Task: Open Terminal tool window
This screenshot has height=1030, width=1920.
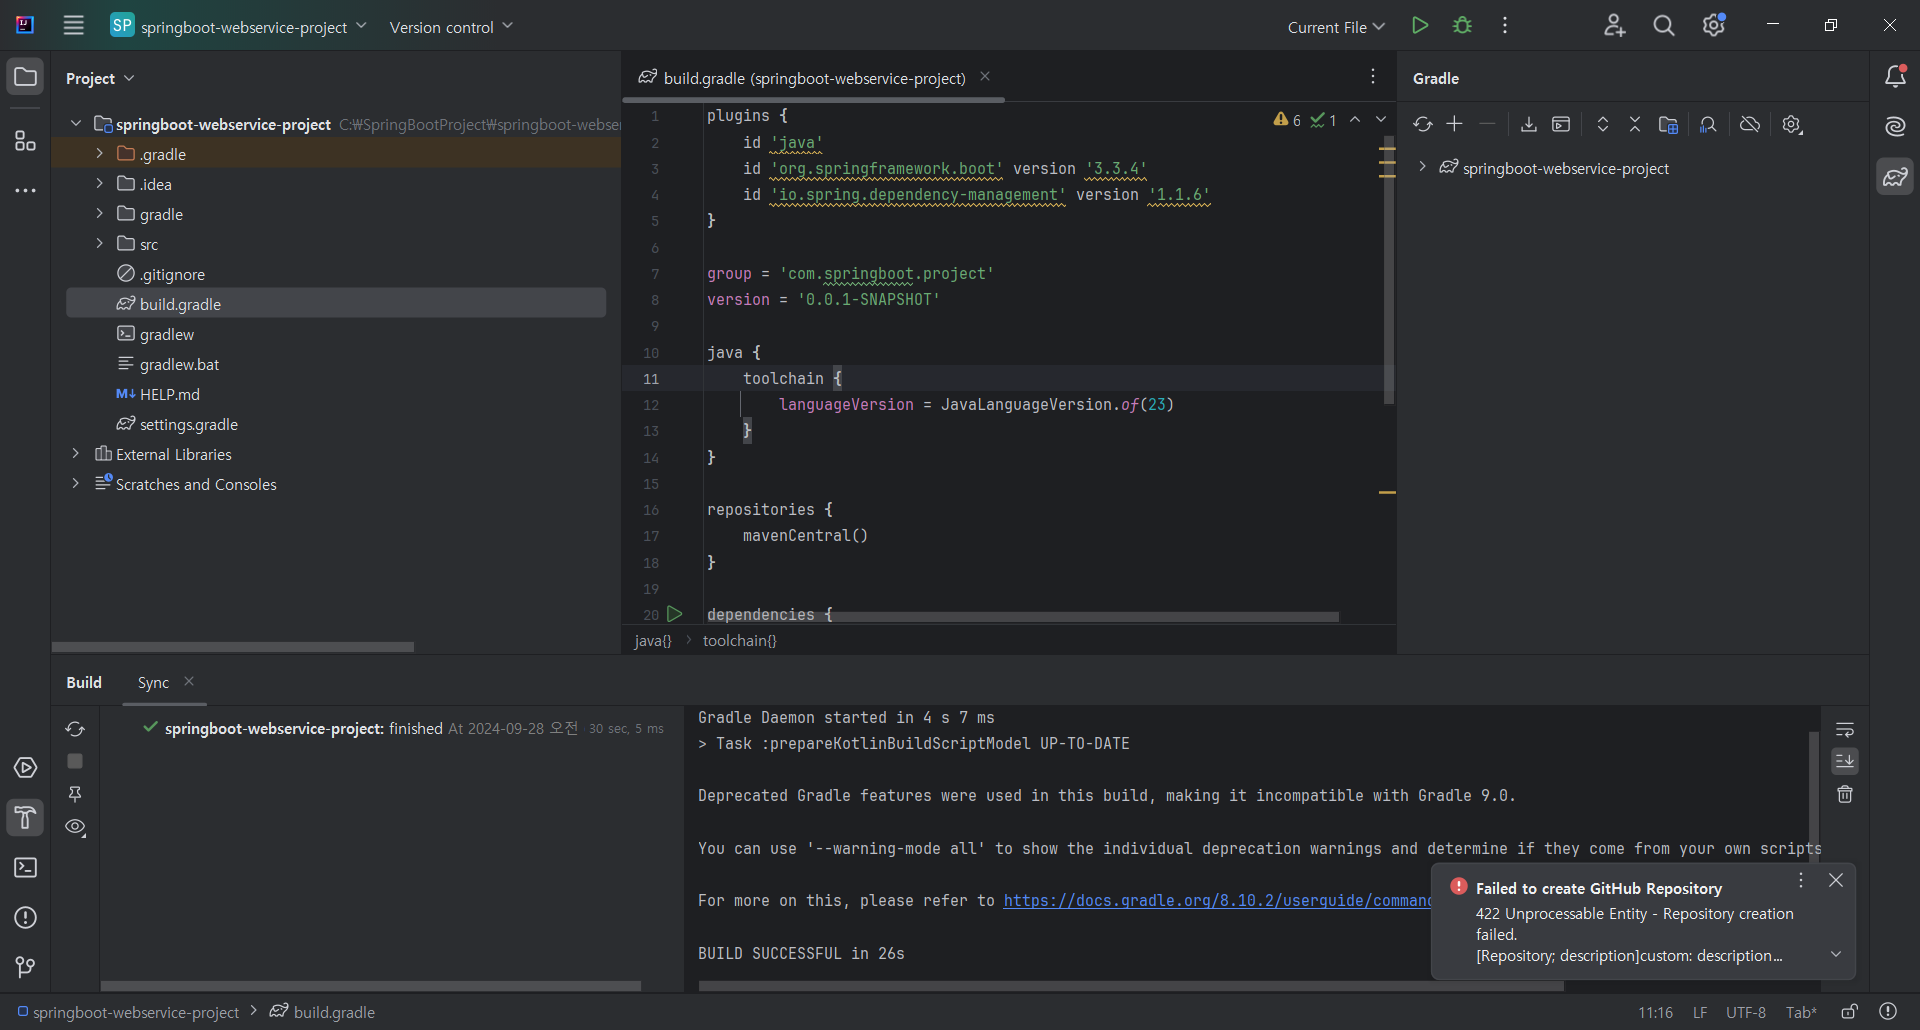Action: 26,868
